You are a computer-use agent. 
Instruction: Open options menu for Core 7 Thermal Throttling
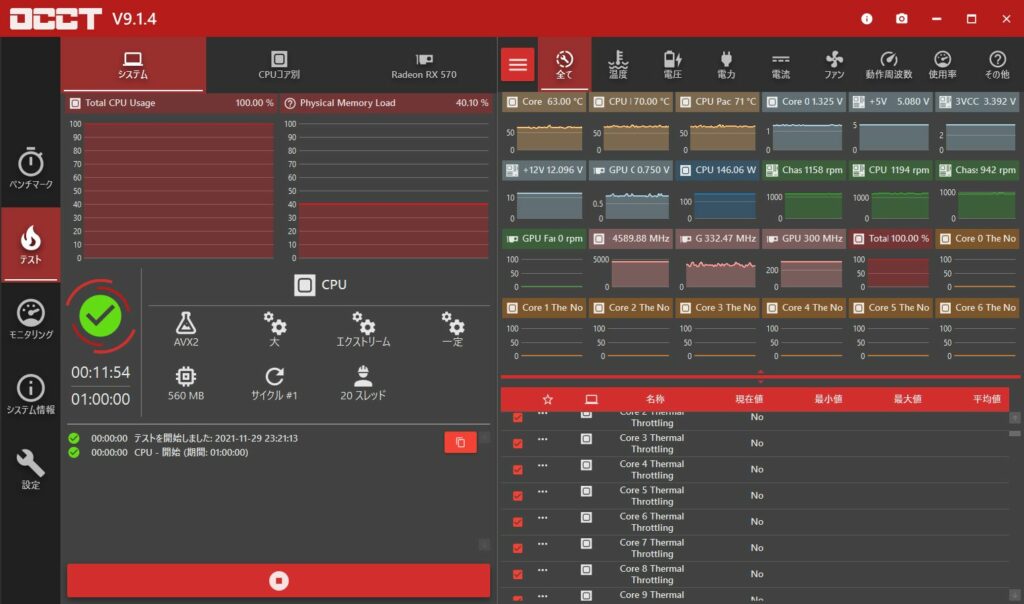(543, 543)
